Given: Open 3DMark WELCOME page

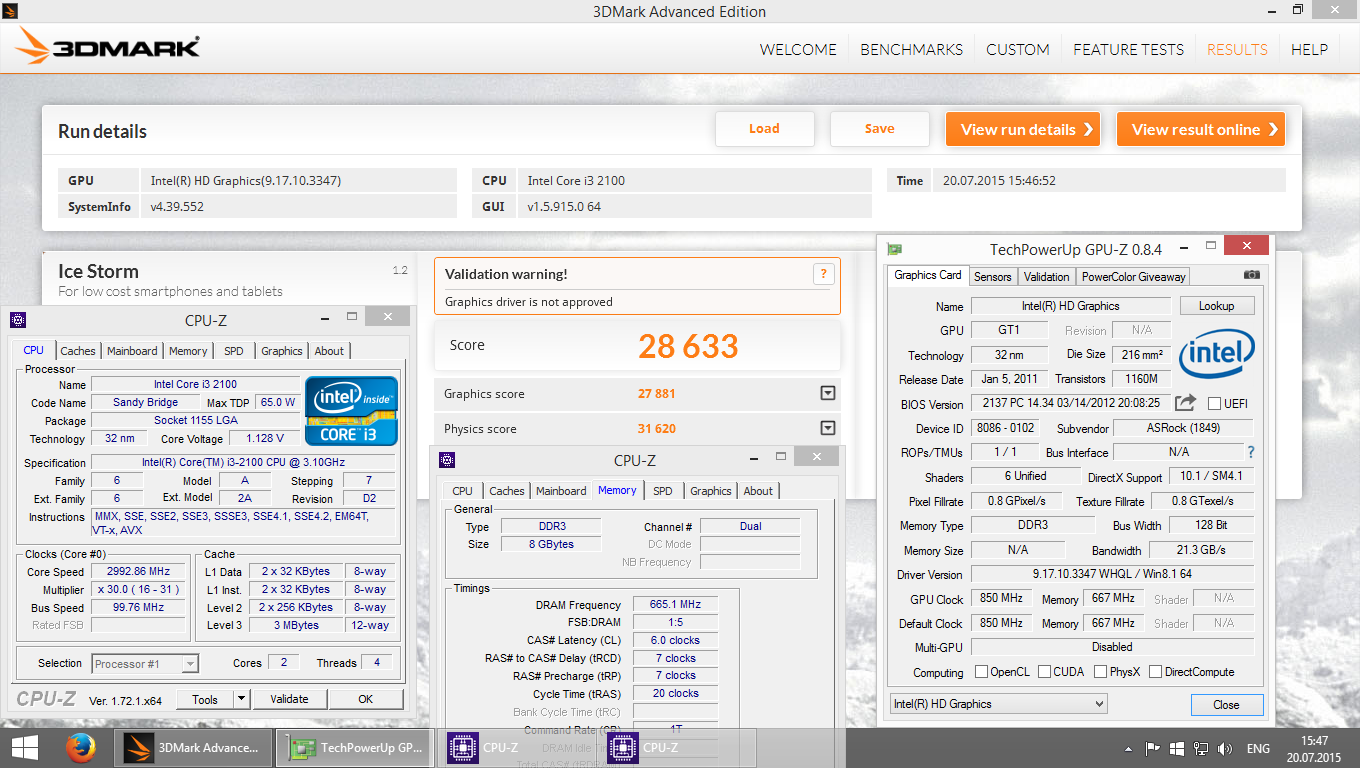Looking at the screenshot, I should pyautogui.click(x=798, y=49).
